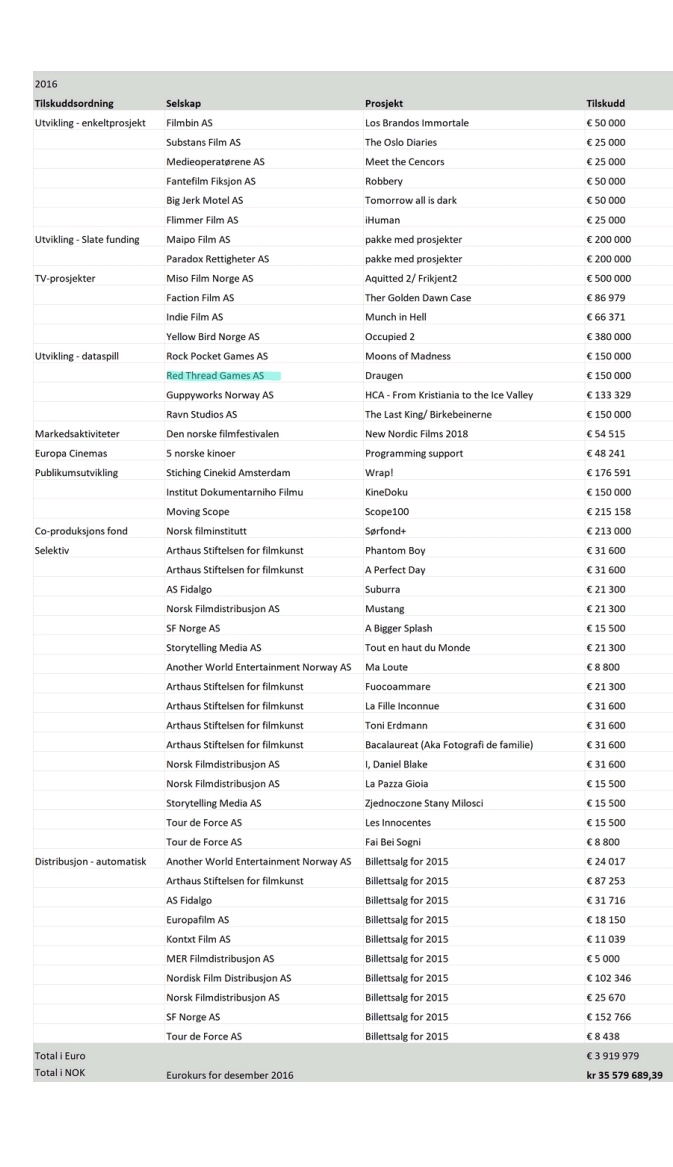Screen dimensions: 673x1167
Task: Select the Selektiv category cell
Action: tap(51, 550)
